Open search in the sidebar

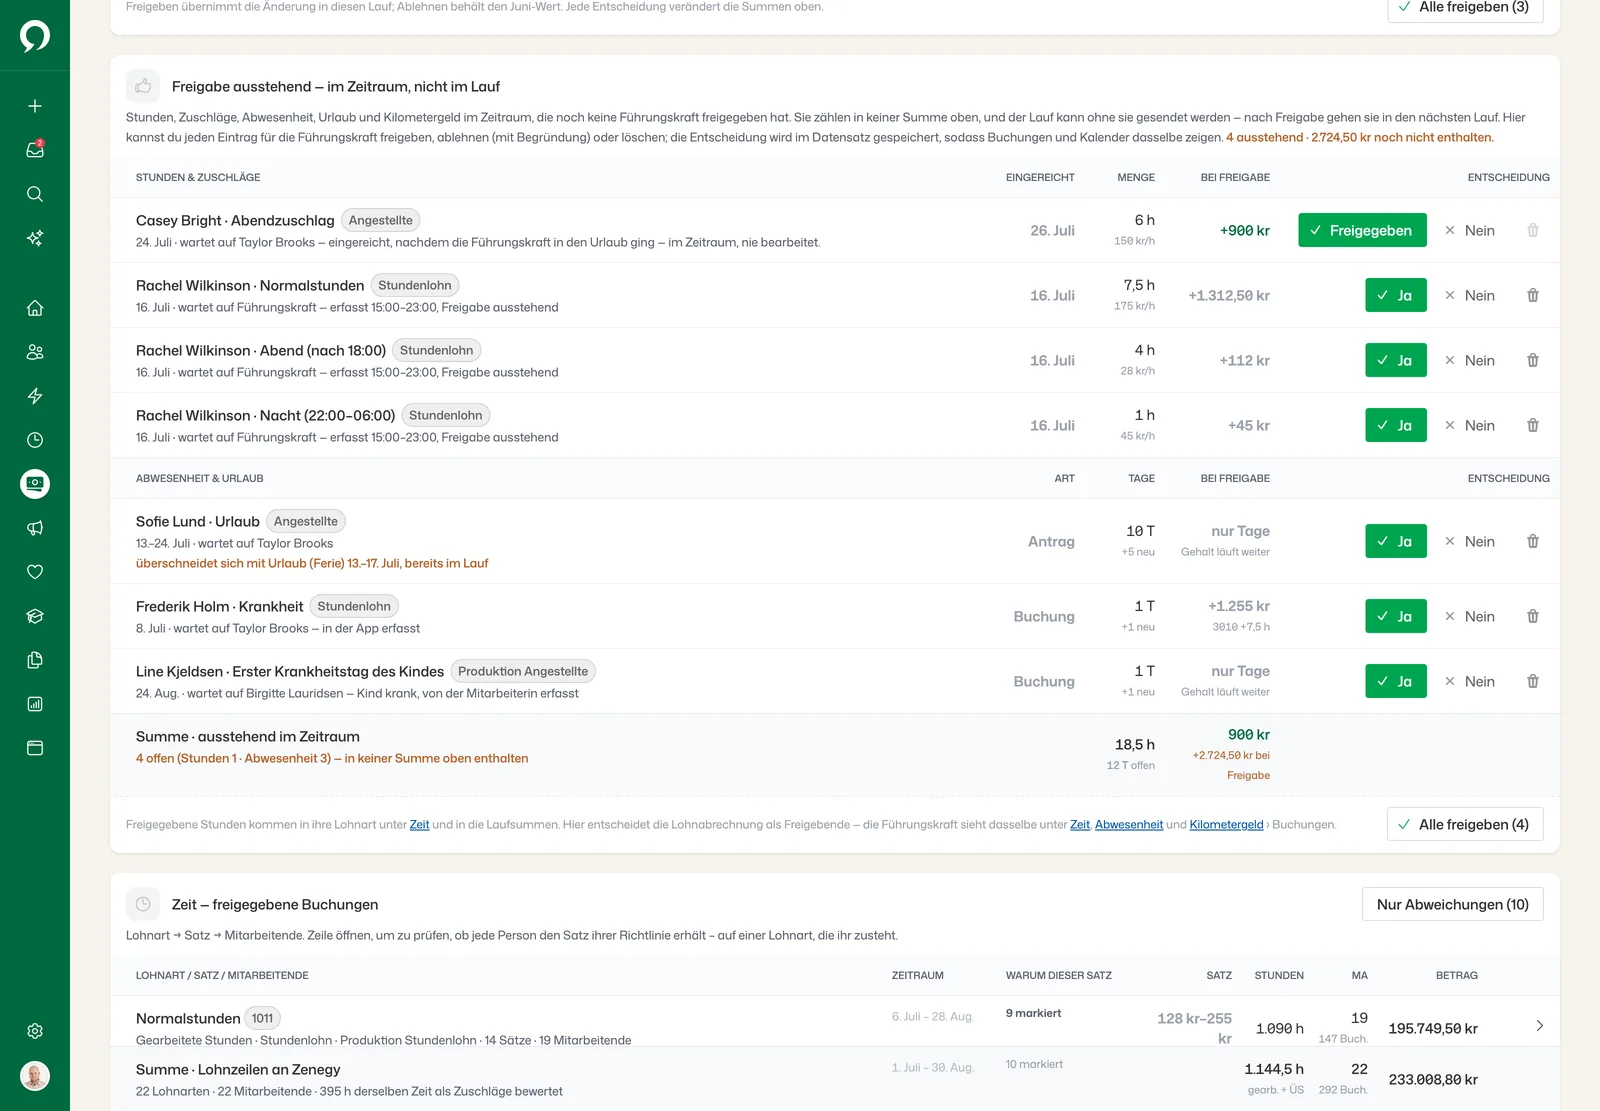click(35, 194)
